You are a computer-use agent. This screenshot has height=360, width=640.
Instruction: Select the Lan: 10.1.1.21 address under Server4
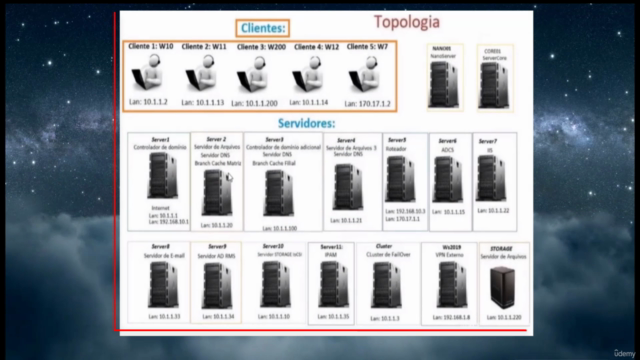346,220
